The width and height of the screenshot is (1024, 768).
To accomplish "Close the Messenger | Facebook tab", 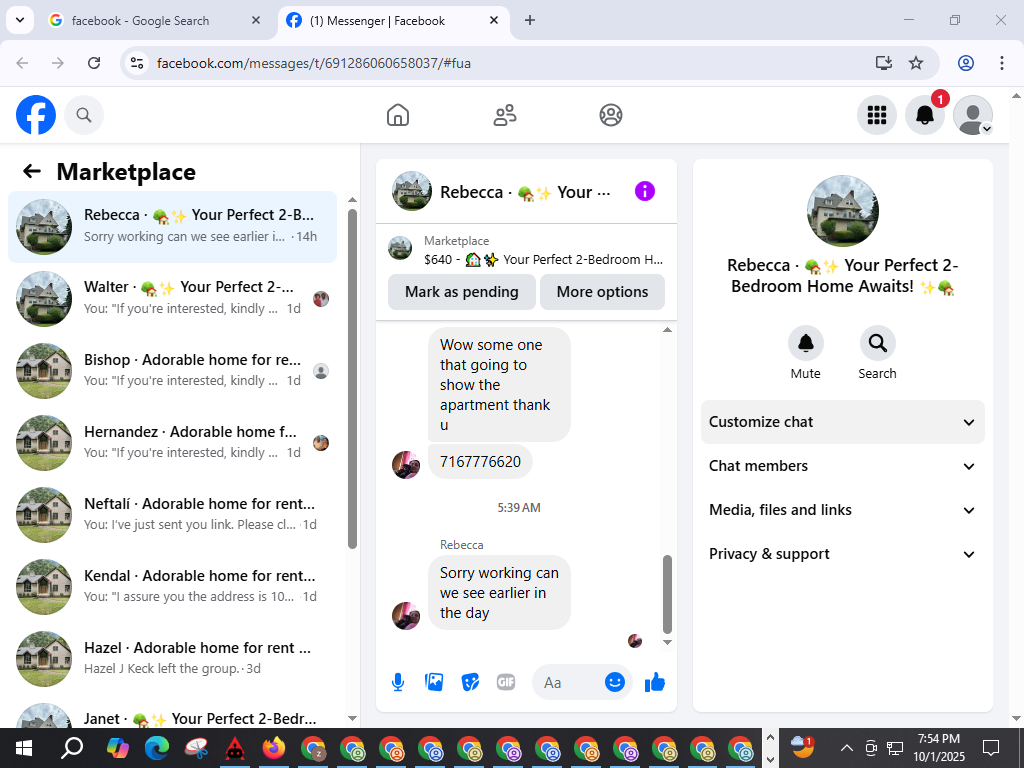I will [x=494, y=20].
